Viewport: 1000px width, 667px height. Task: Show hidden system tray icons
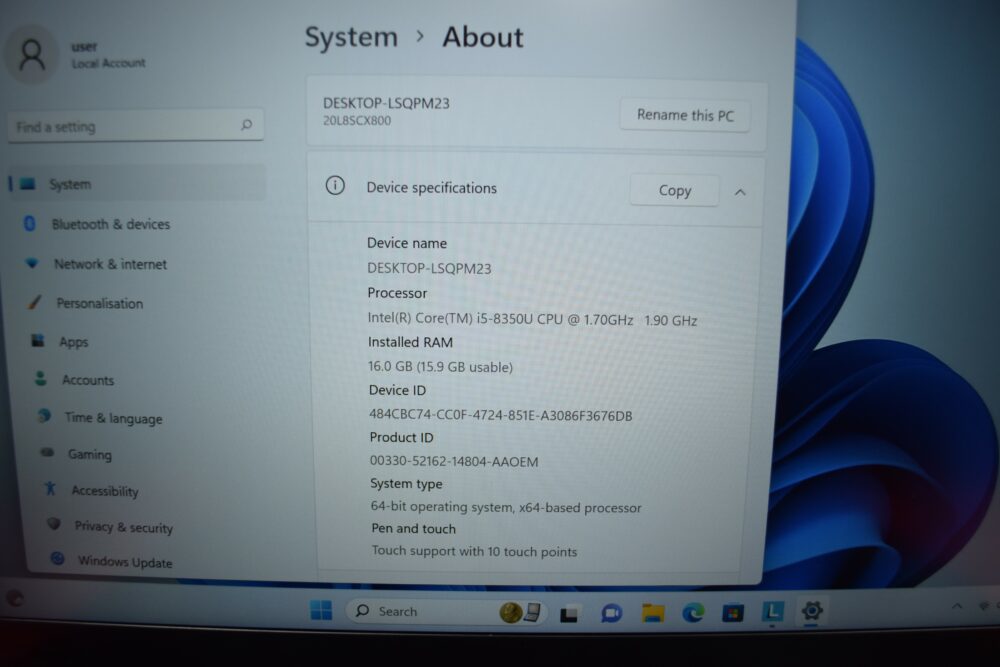coord(957,606)
